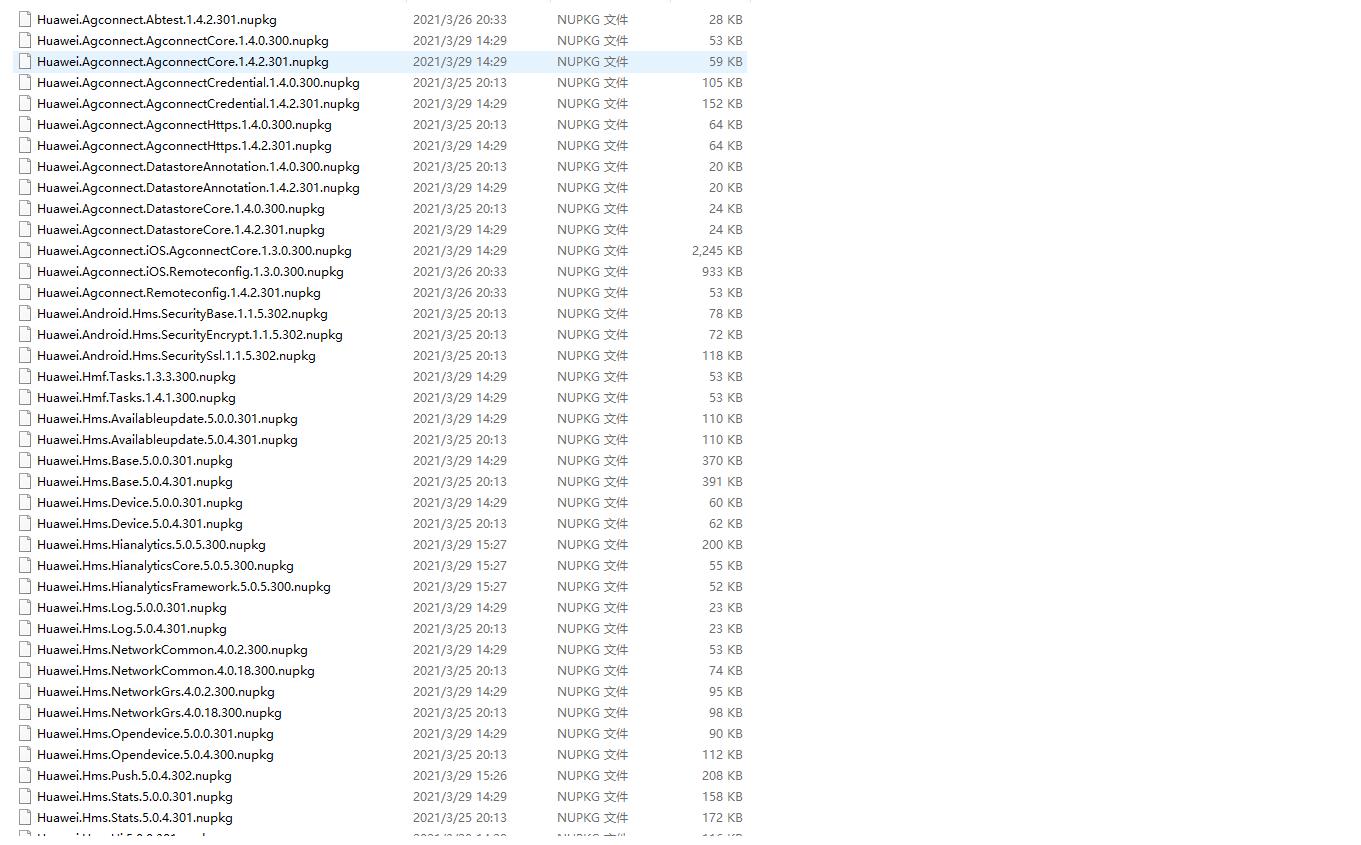
Task: Select file name Huawei.Hms.Opendevice.5.0.4.300.nupkg
Action: (x=155, y=754)
